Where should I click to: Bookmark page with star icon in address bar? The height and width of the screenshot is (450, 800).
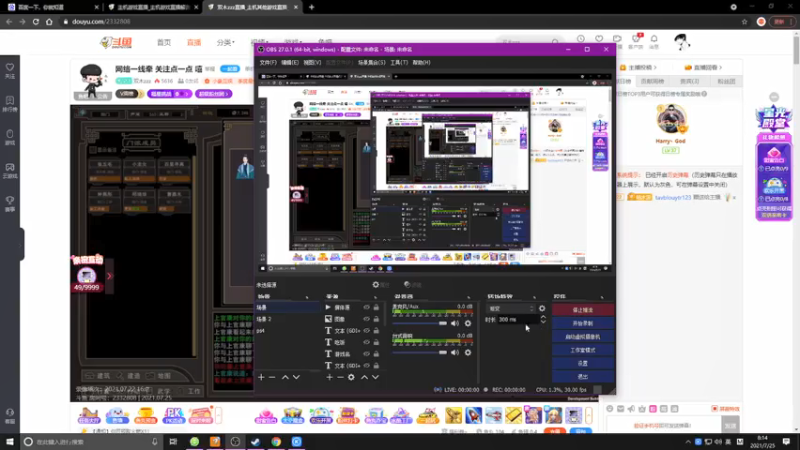pos(744,21)
